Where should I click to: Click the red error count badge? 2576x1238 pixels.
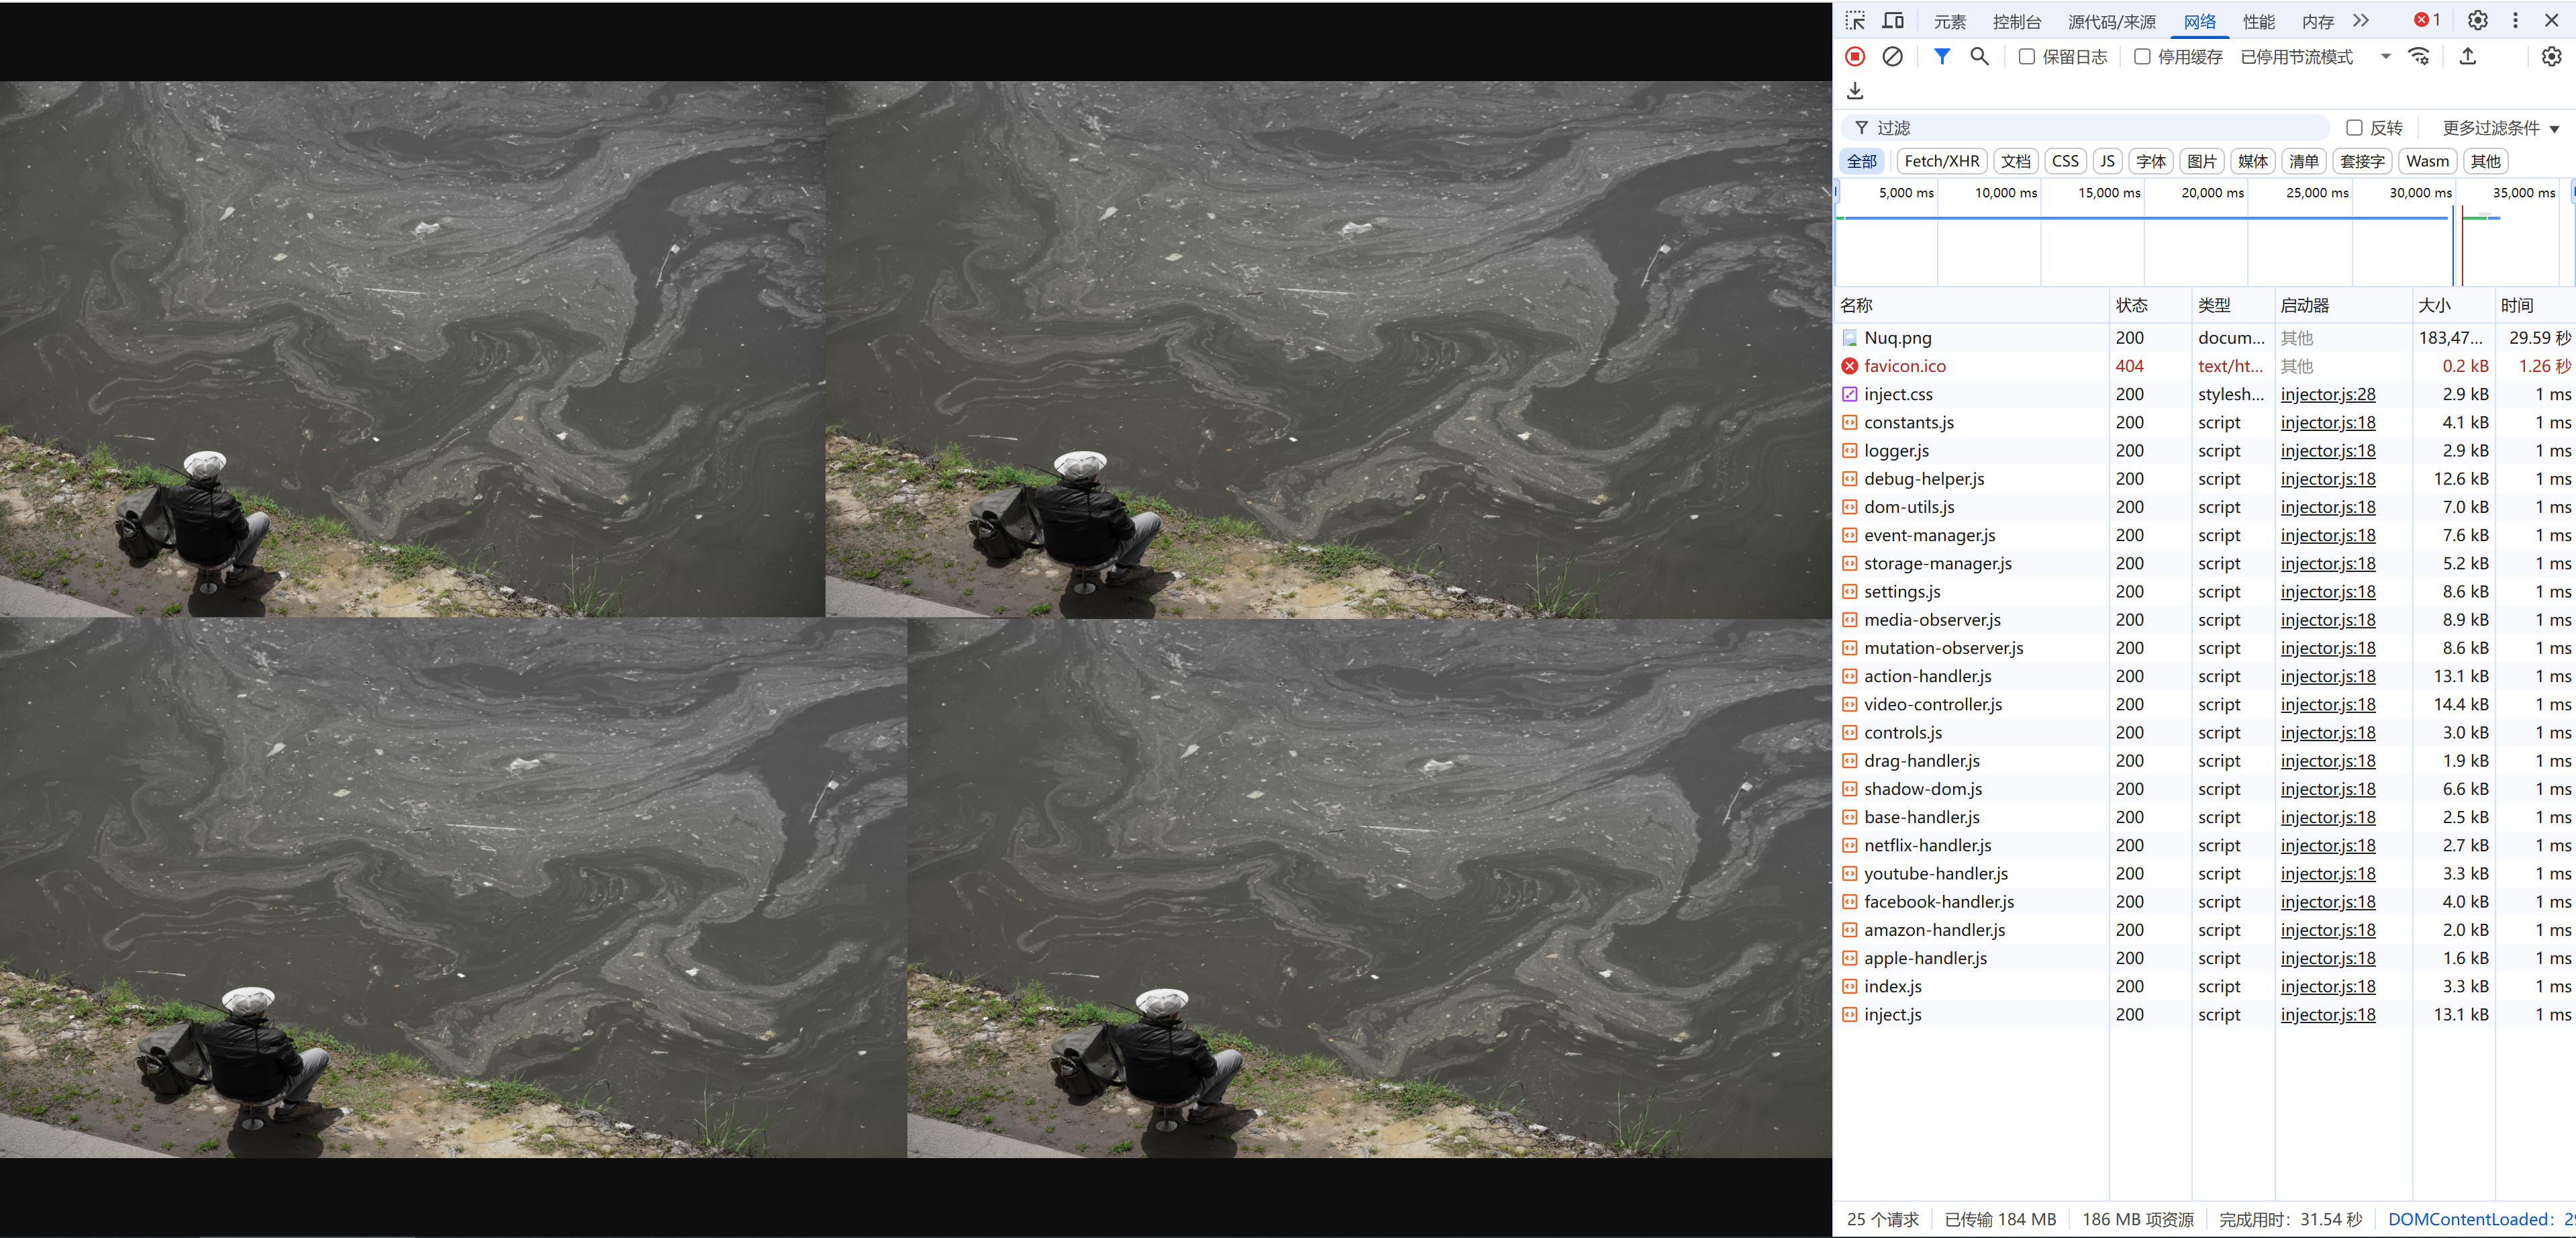(2426, 20)
